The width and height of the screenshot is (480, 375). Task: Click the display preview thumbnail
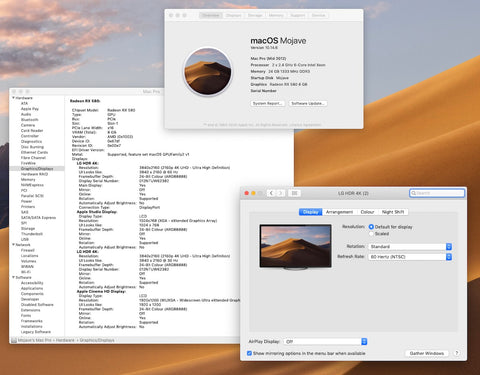click(296, 247)
